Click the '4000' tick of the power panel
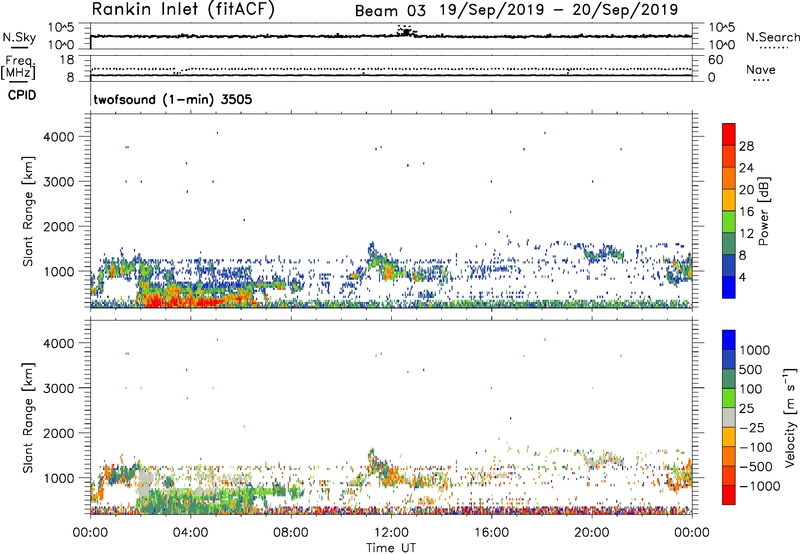 (x=58, y=137)
